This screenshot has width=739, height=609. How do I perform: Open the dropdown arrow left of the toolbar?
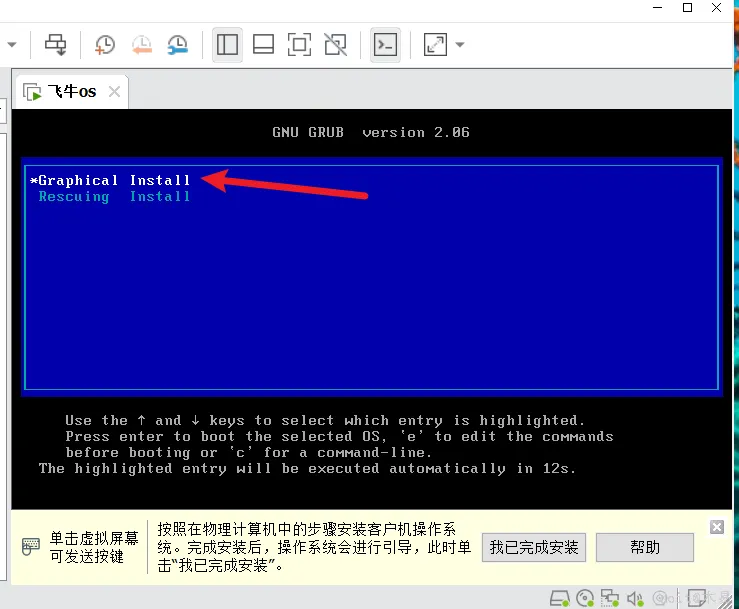click(12, 45)
